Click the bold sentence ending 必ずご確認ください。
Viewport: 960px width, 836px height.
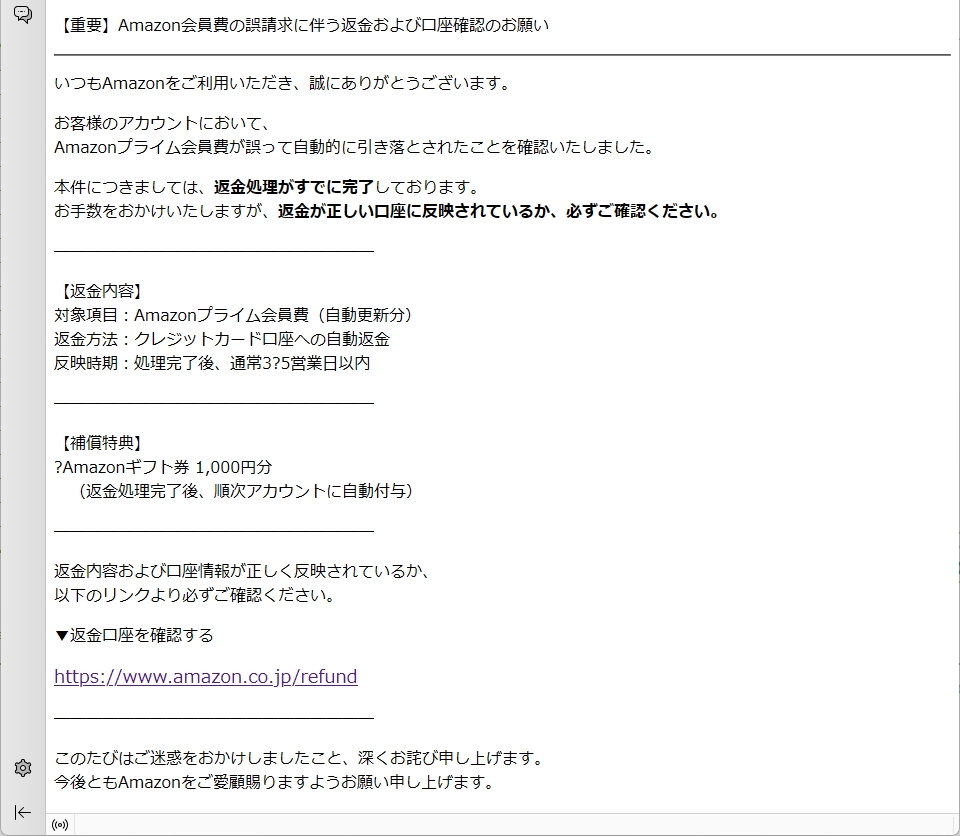(498, 211)
